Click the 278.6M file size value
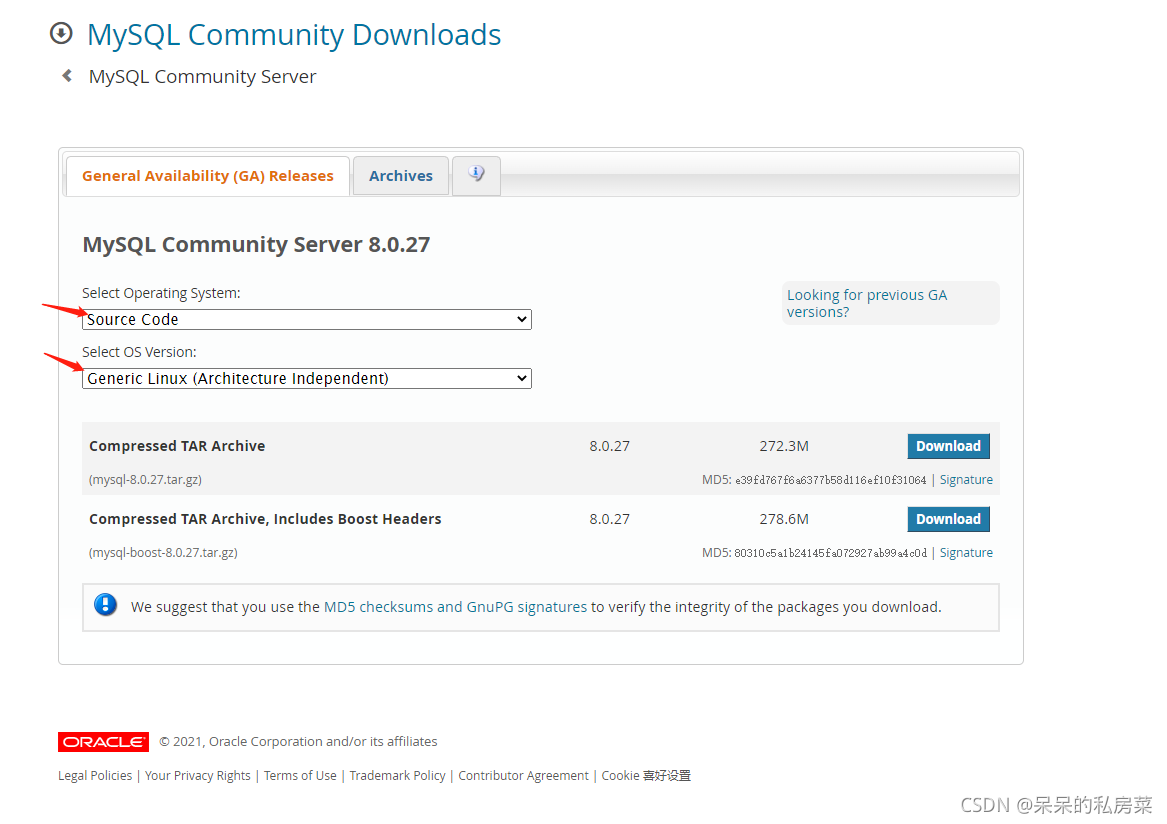The width and height of the screenshot is (1167, 824). click(x=784, y=519)
